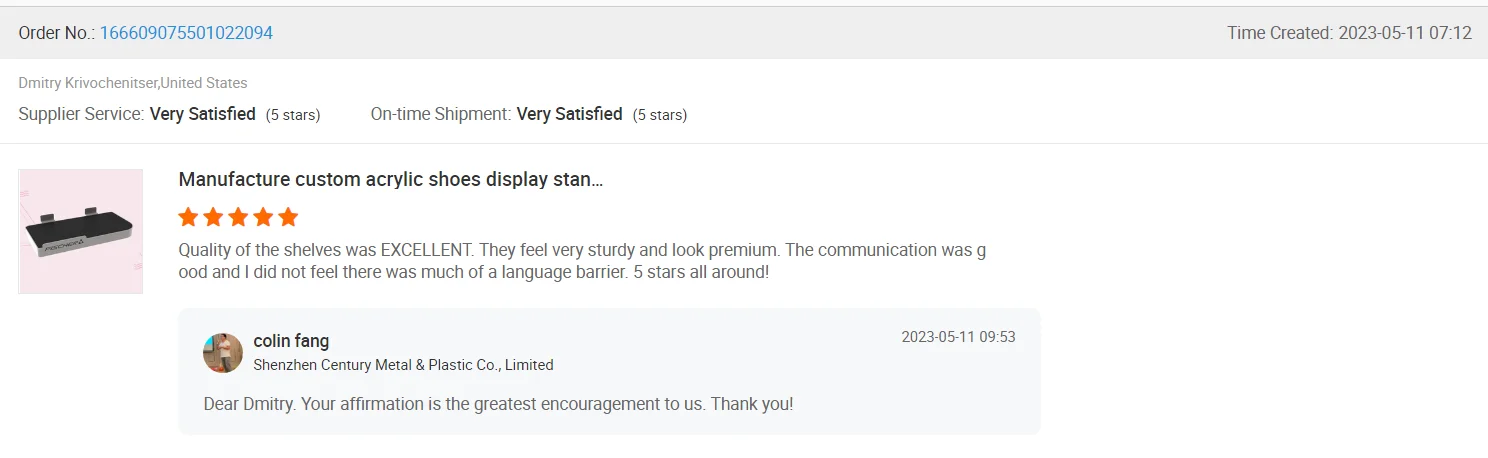1488x458 pixels.
Task: Click the 'Quality of the shelves' review text
Action: (580, 260)
